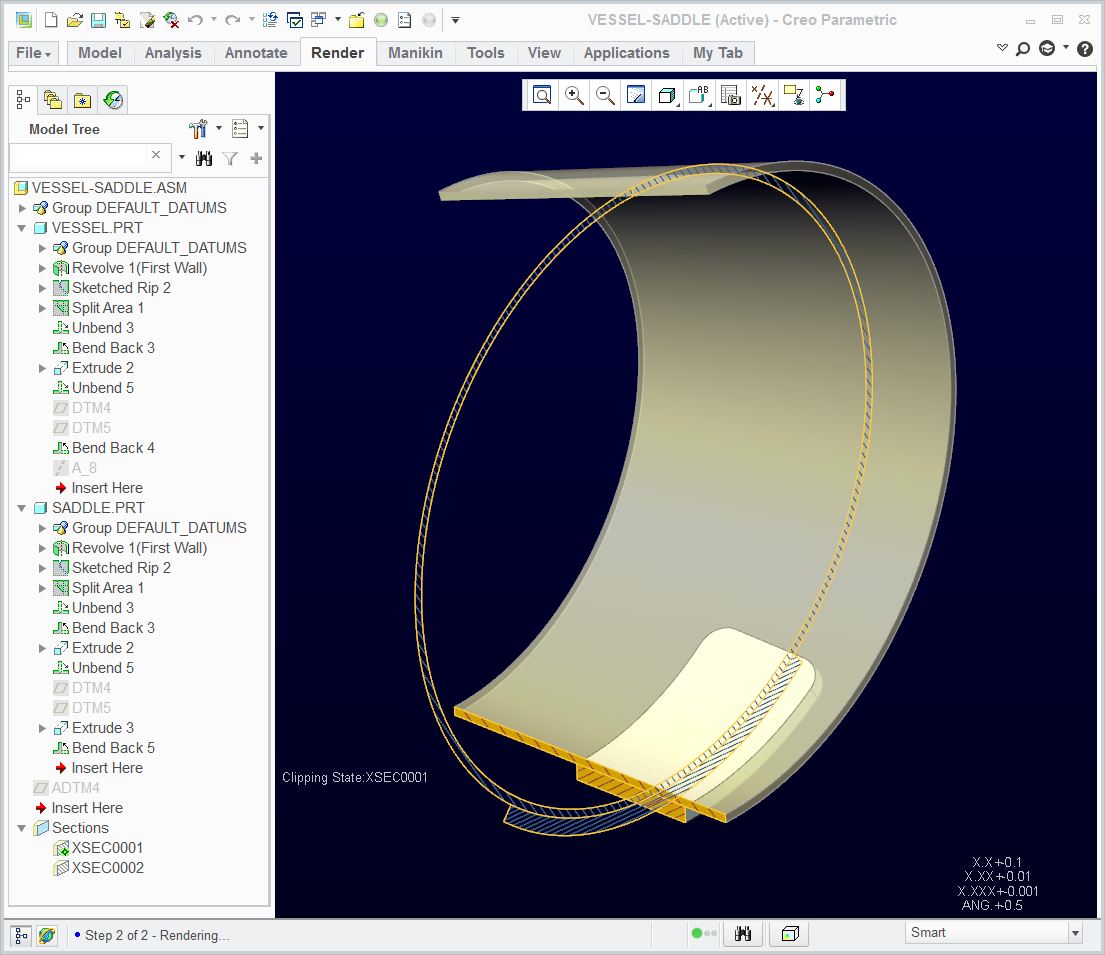Collapse the Sections tree node
Screen dimensions: 1105x955
click(x=21, y=828)
